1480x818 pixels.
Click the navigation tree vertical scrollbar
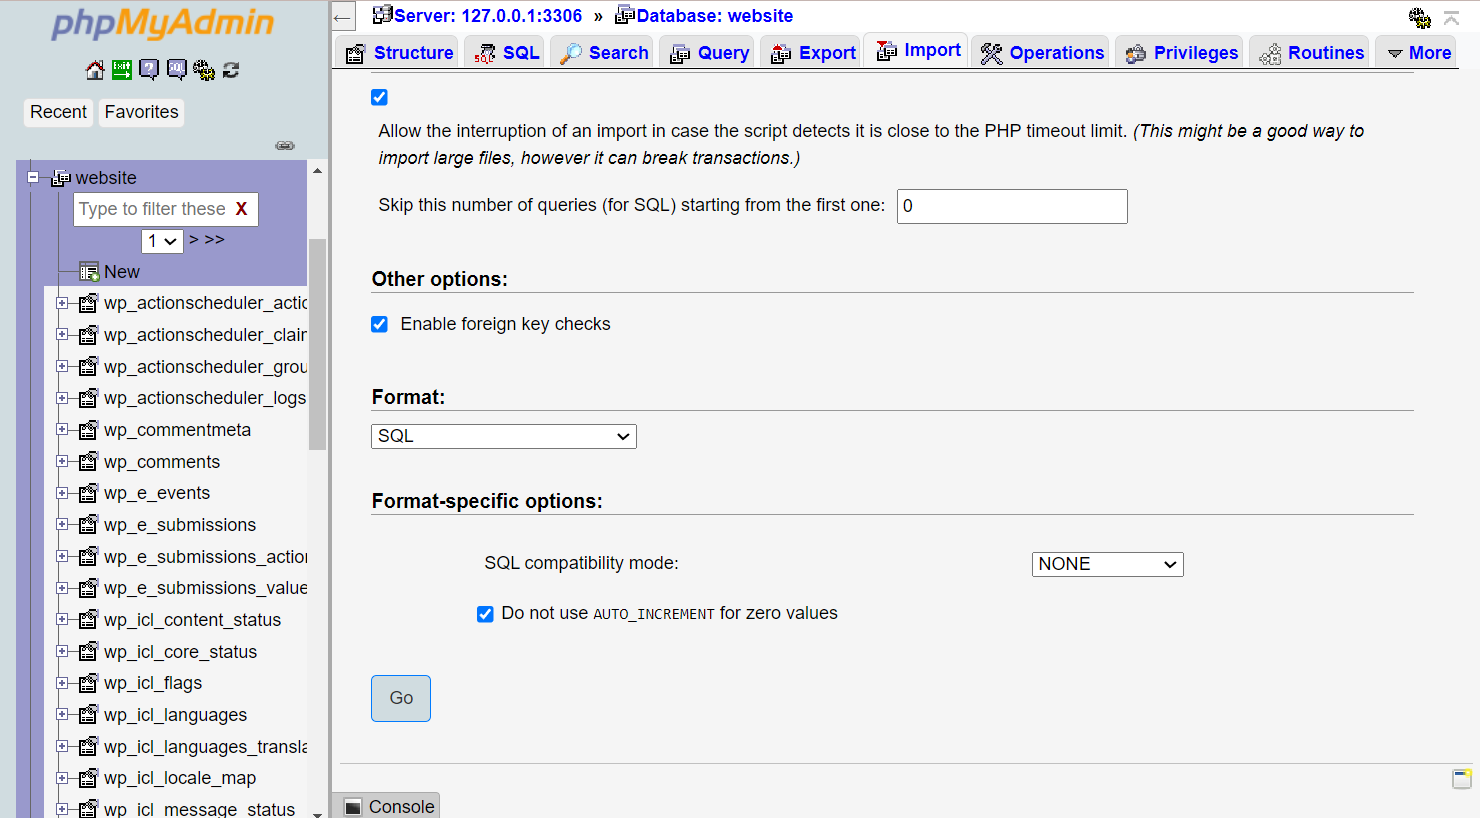point(317,345)
